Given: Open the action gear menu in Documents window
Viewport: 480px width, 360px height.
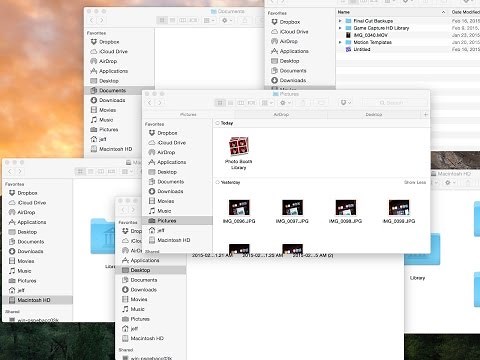Looking at the screenshot, I should [227, 20].
